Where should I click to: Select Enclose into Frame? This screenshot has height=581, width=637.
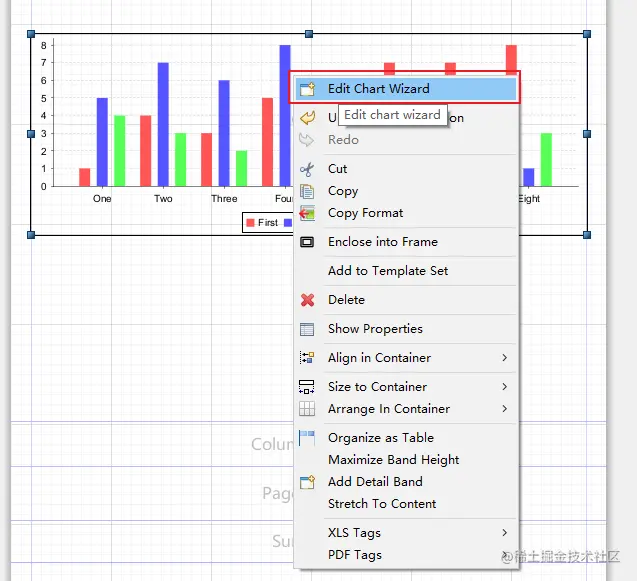[x=405, y=242]
